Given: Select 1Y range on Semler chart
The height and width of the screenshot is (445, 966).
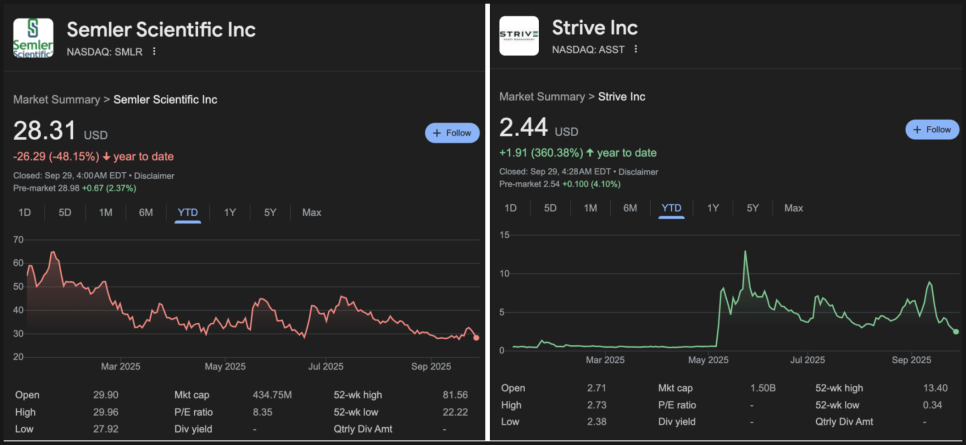Looking at the screenshot, I should (x=230, y=213).
